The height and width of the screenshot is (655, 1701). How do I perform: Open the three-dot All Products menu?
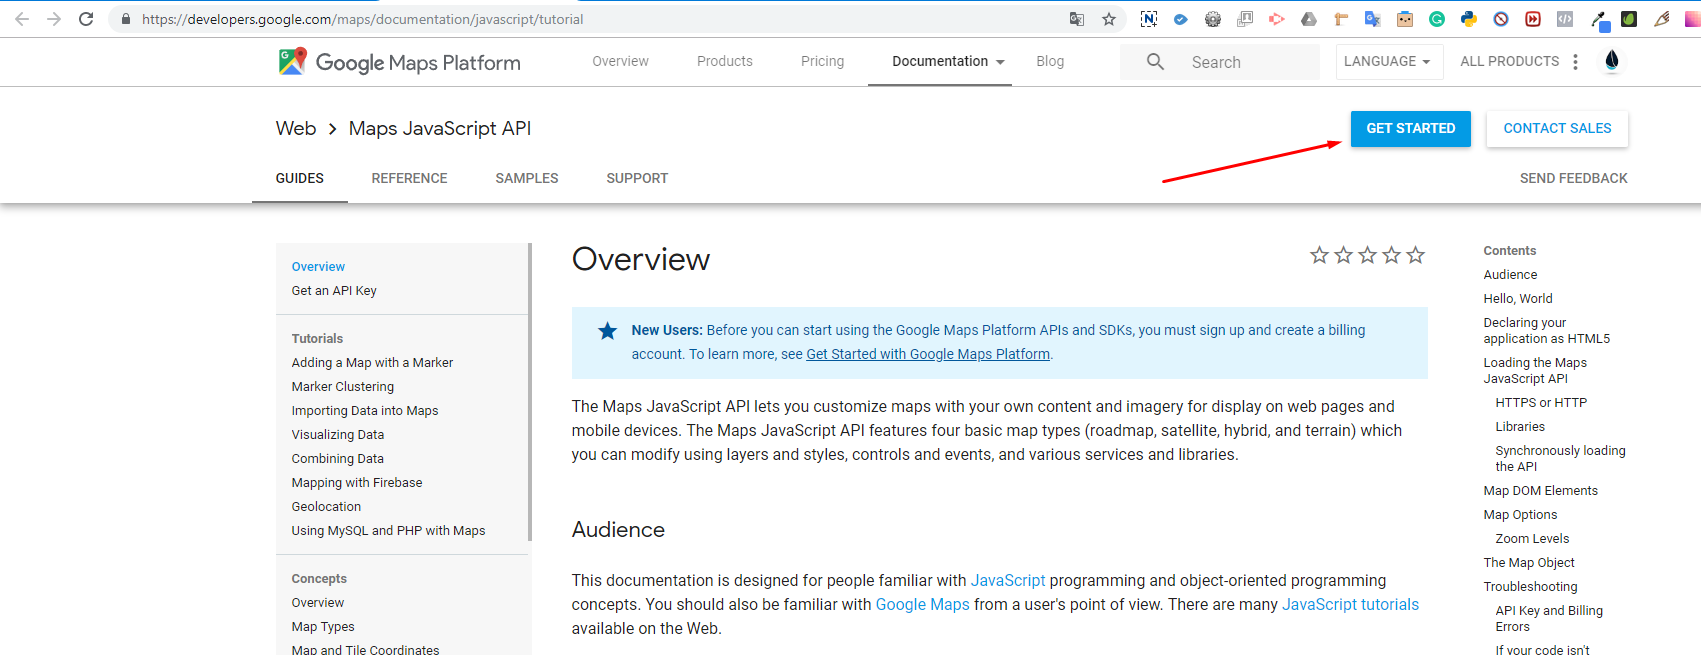1575,62
